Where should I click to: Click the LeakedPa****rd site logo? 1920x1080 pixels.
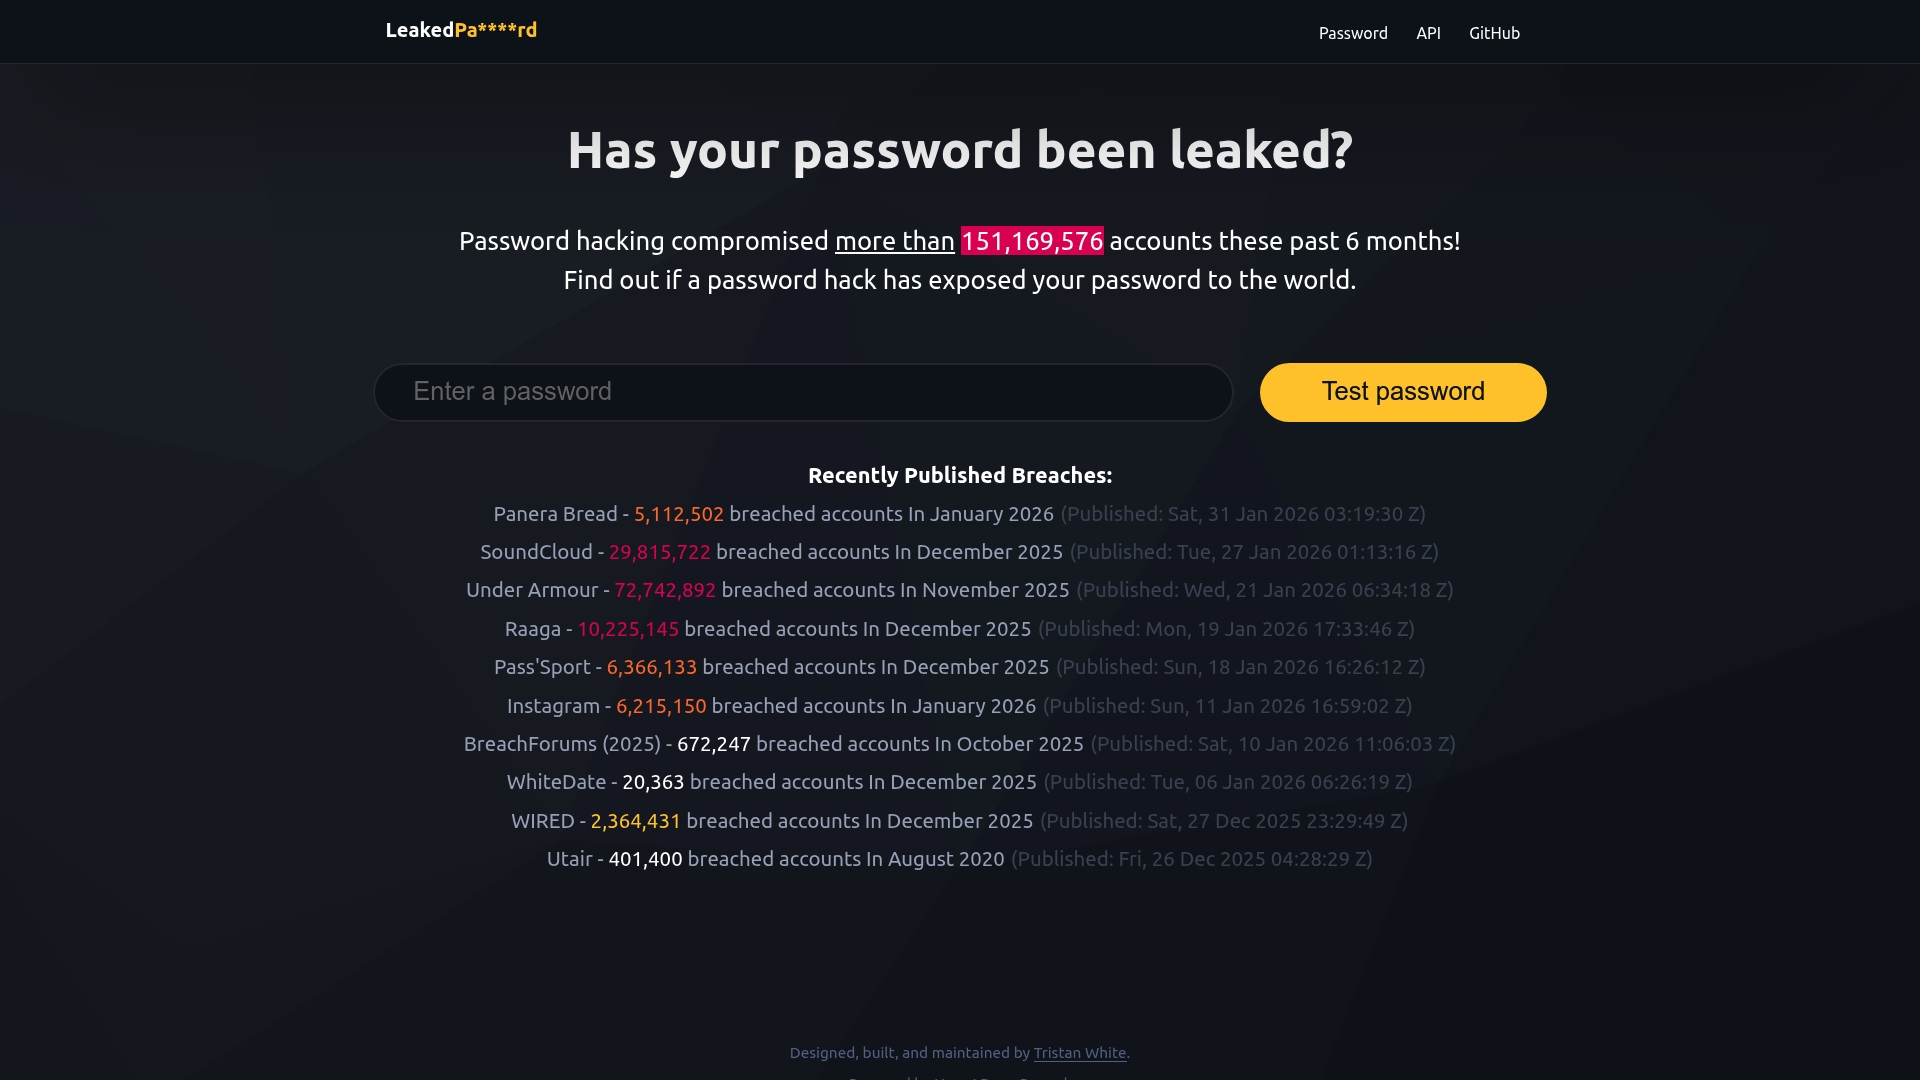pos(461,30)
